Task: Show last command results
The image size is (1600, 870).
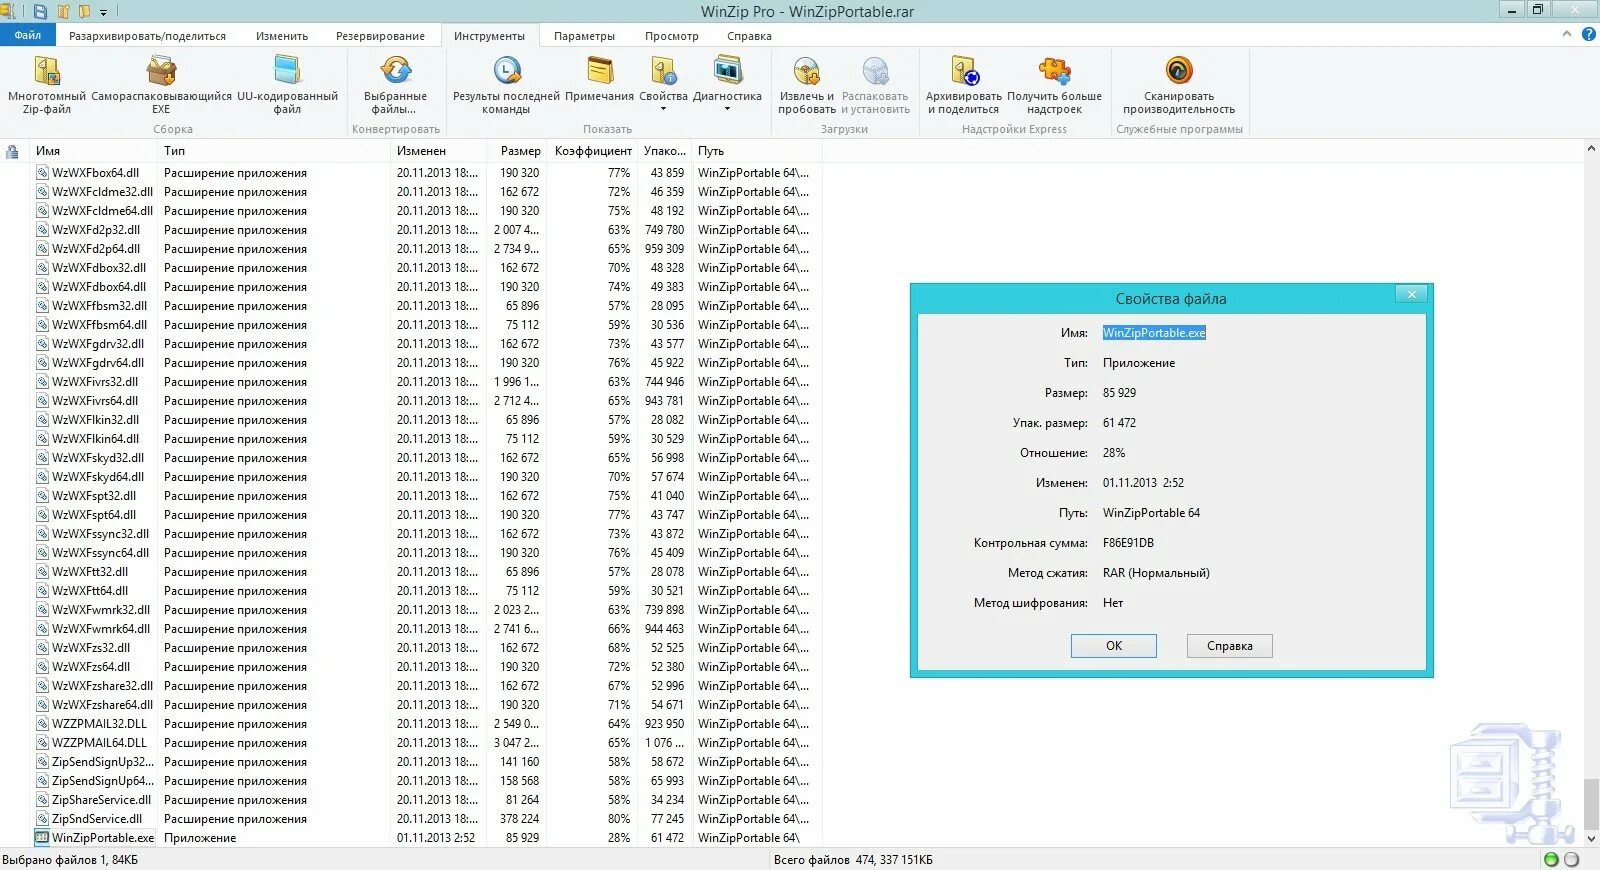Action: (x=506, y=86)
